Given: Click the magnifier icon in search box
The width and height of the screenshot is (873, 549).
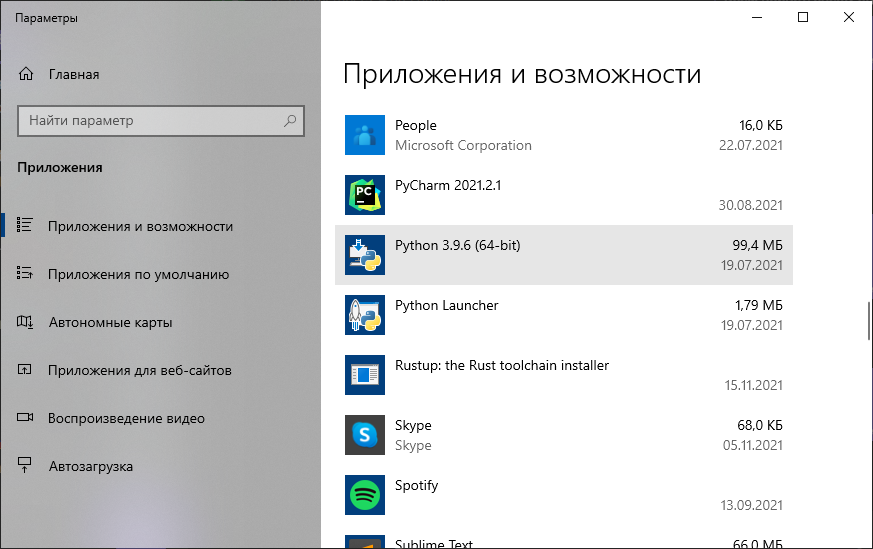Looking at the screenshot, I should (x=290, y=120).
